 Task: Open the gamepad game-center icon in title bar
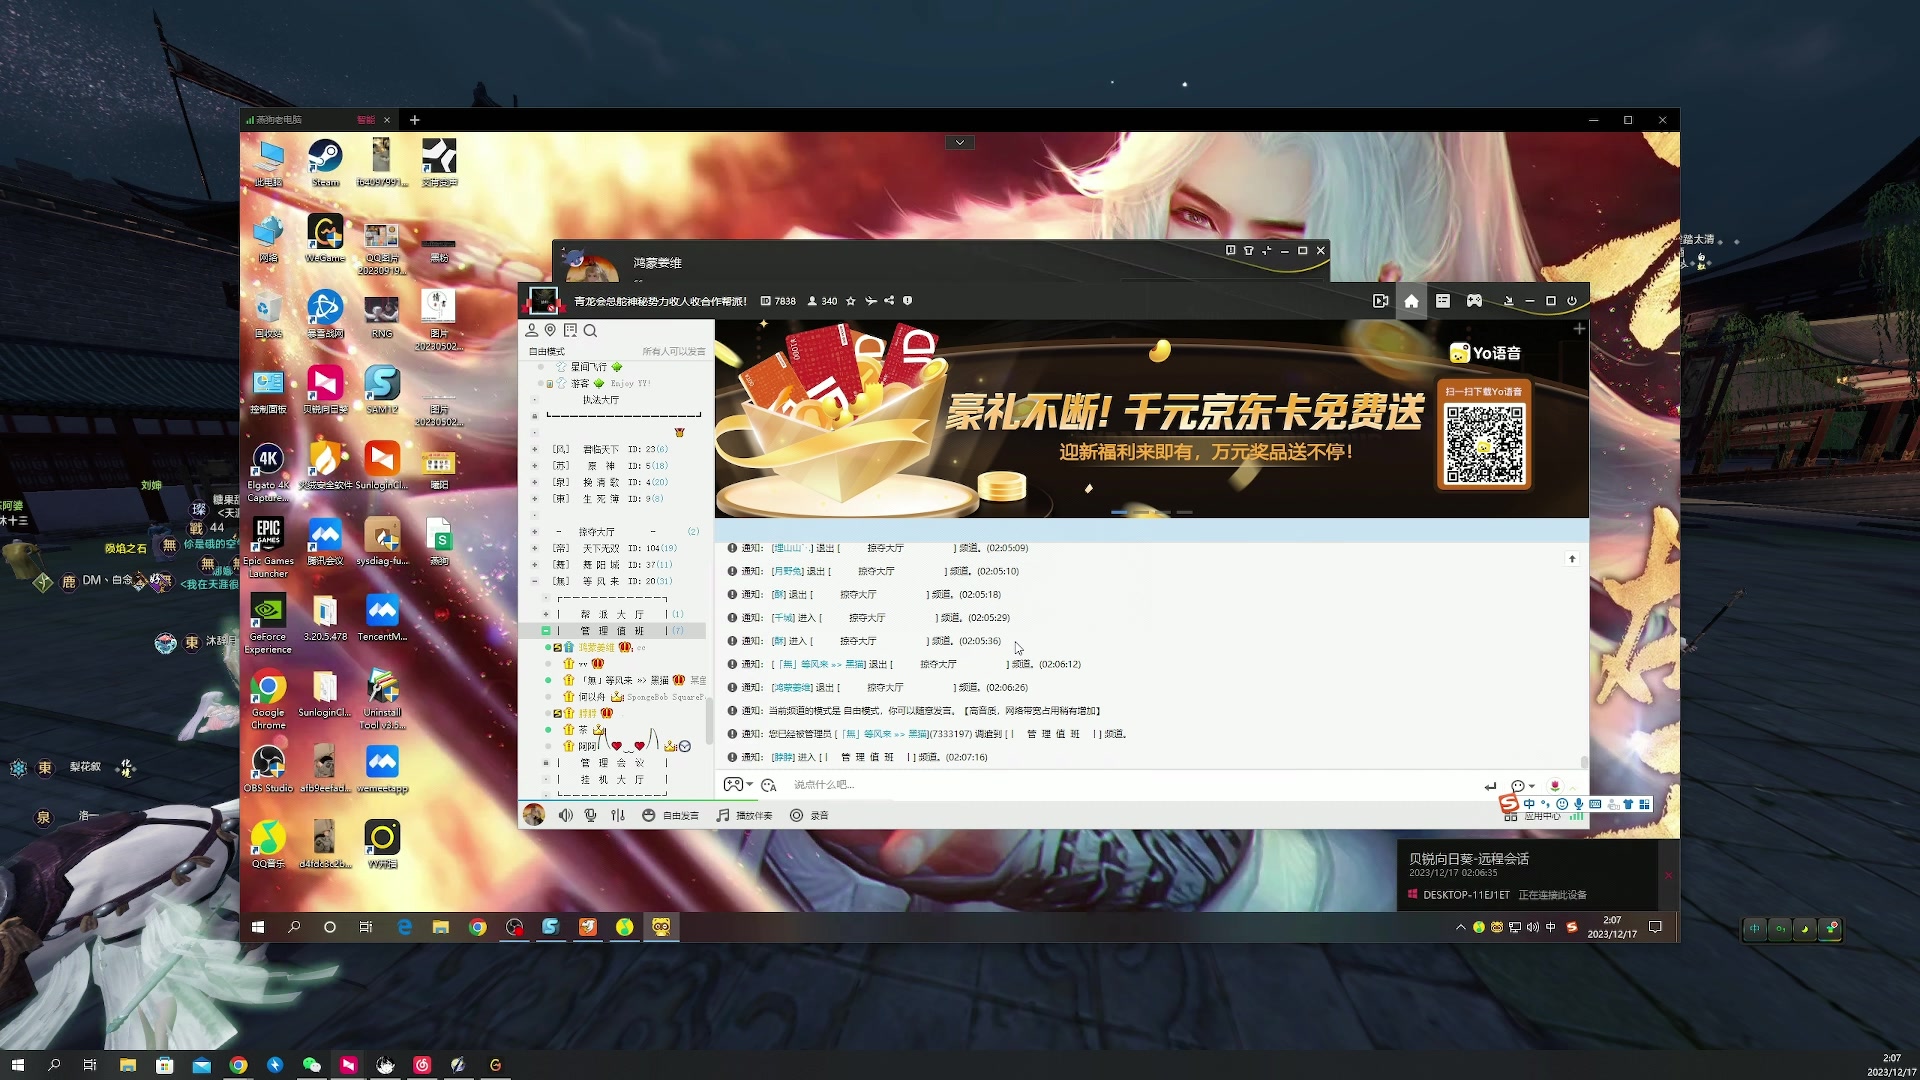point(1474,300)
